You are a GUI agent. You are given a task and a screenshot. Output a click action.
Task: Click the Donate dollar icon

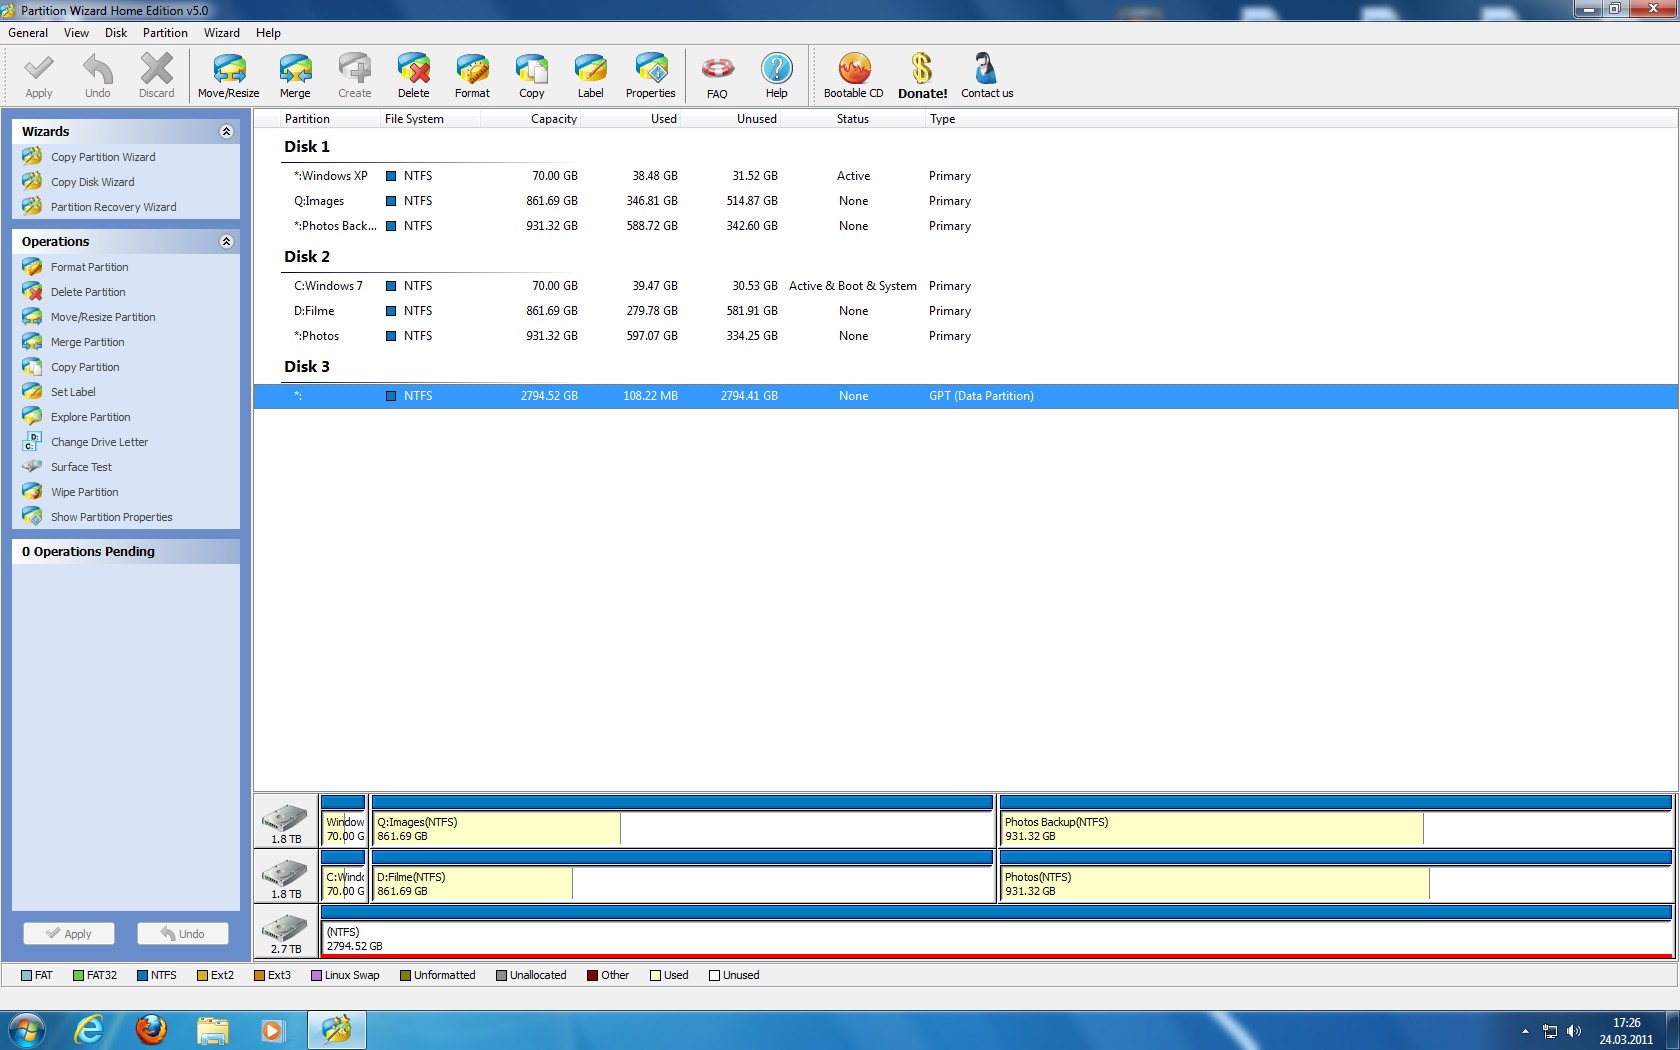pos(922,76)
